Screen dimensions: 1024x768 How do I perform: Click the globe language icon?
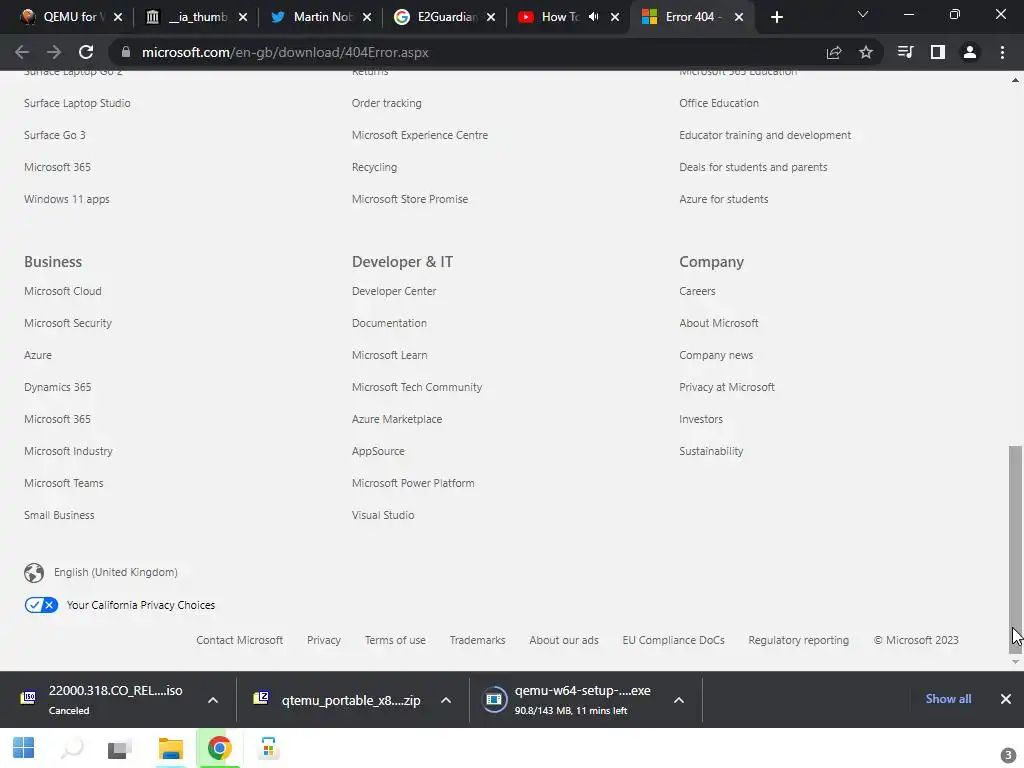[x=34, y=573]
